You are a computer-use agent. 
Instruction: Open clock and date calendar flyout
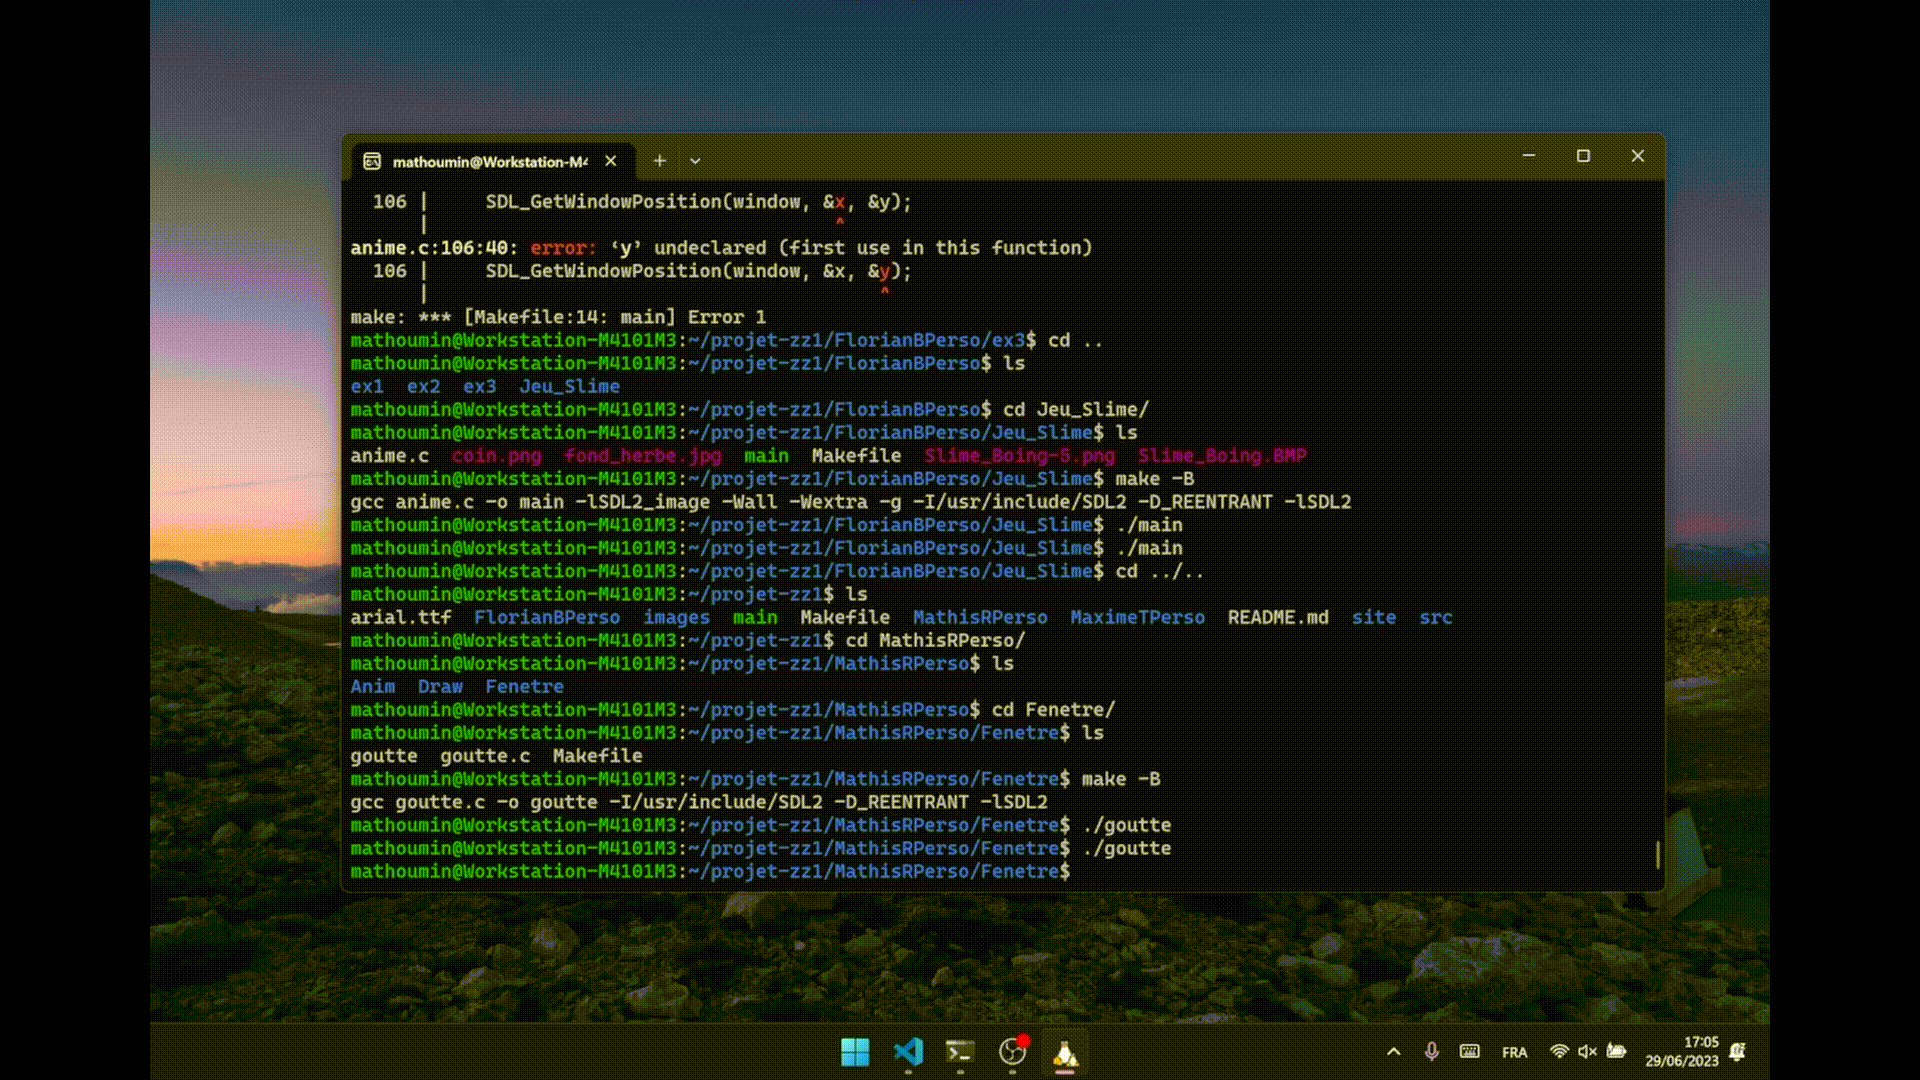[x=1682, y=1052]
